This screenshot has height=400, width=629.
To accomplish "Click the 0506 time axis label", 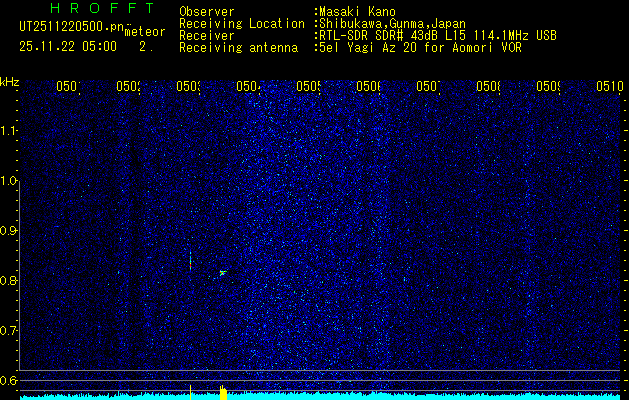I will [x=368, y=86].
